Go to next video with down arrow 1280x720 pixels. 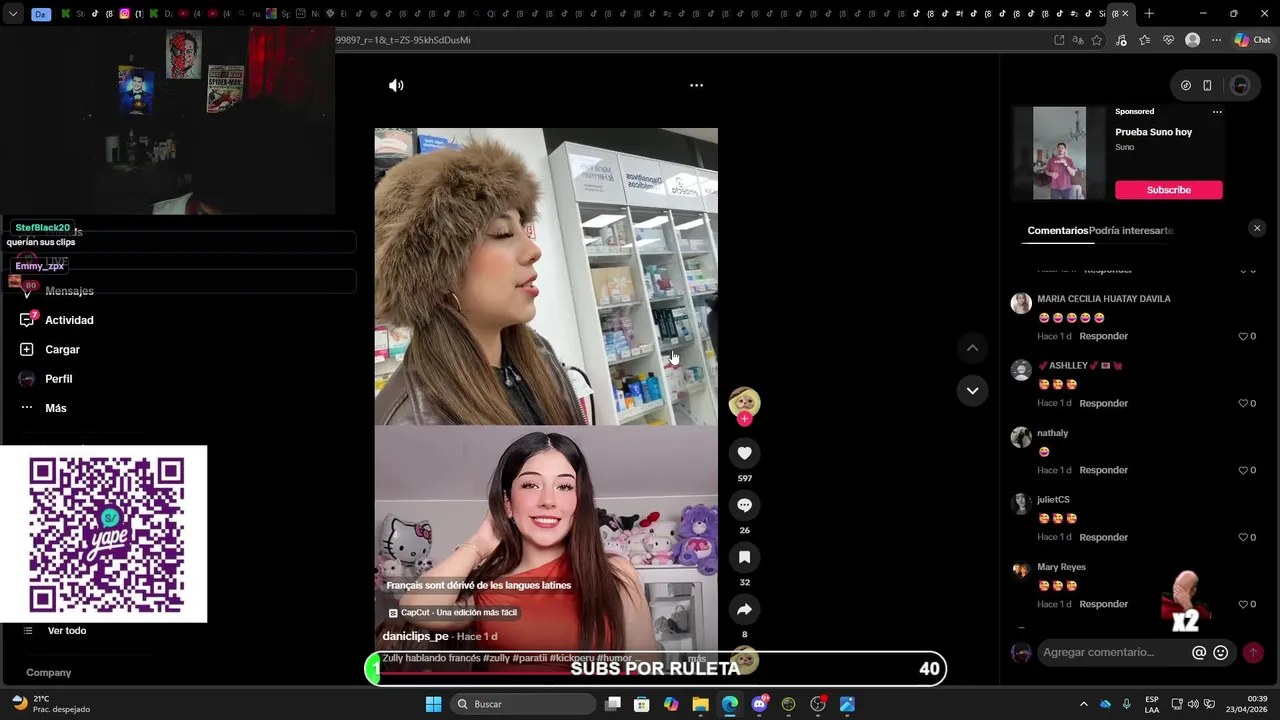coord(972,390)
